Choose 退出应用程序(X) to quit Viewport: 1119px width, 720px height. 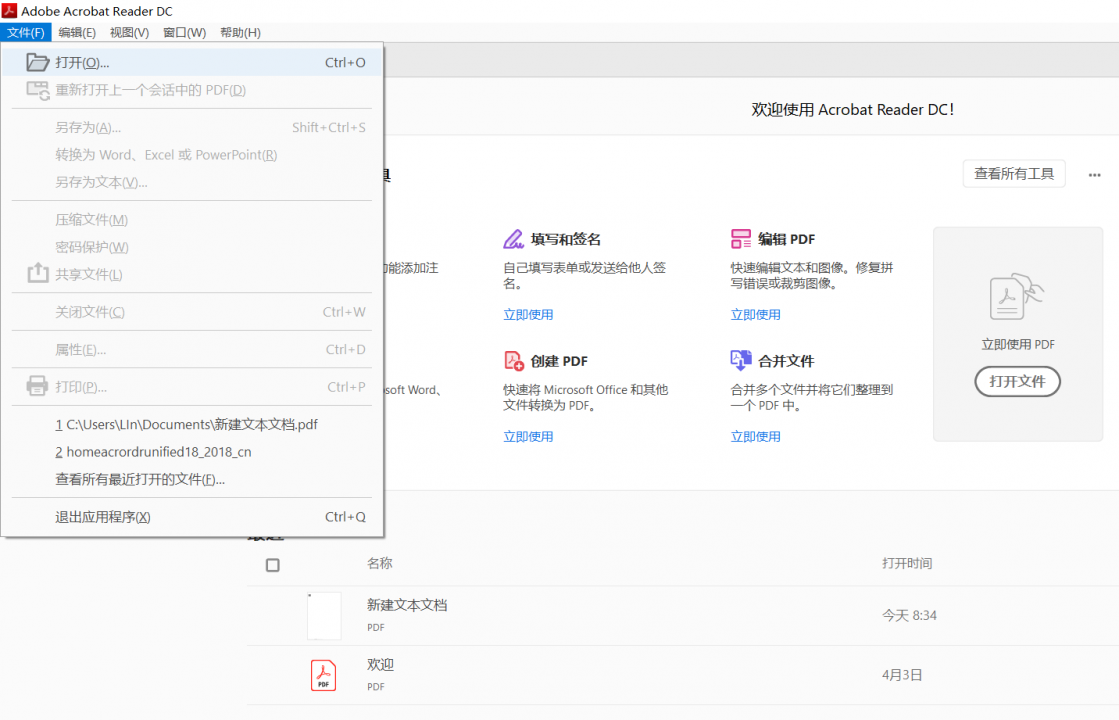192,517
